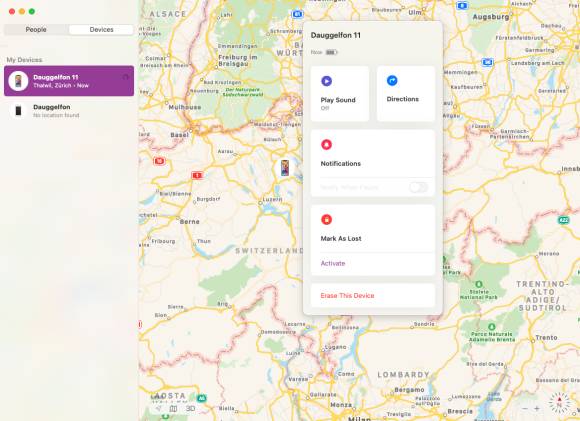Toggle the Notify When Found switch

click(419, 187)
